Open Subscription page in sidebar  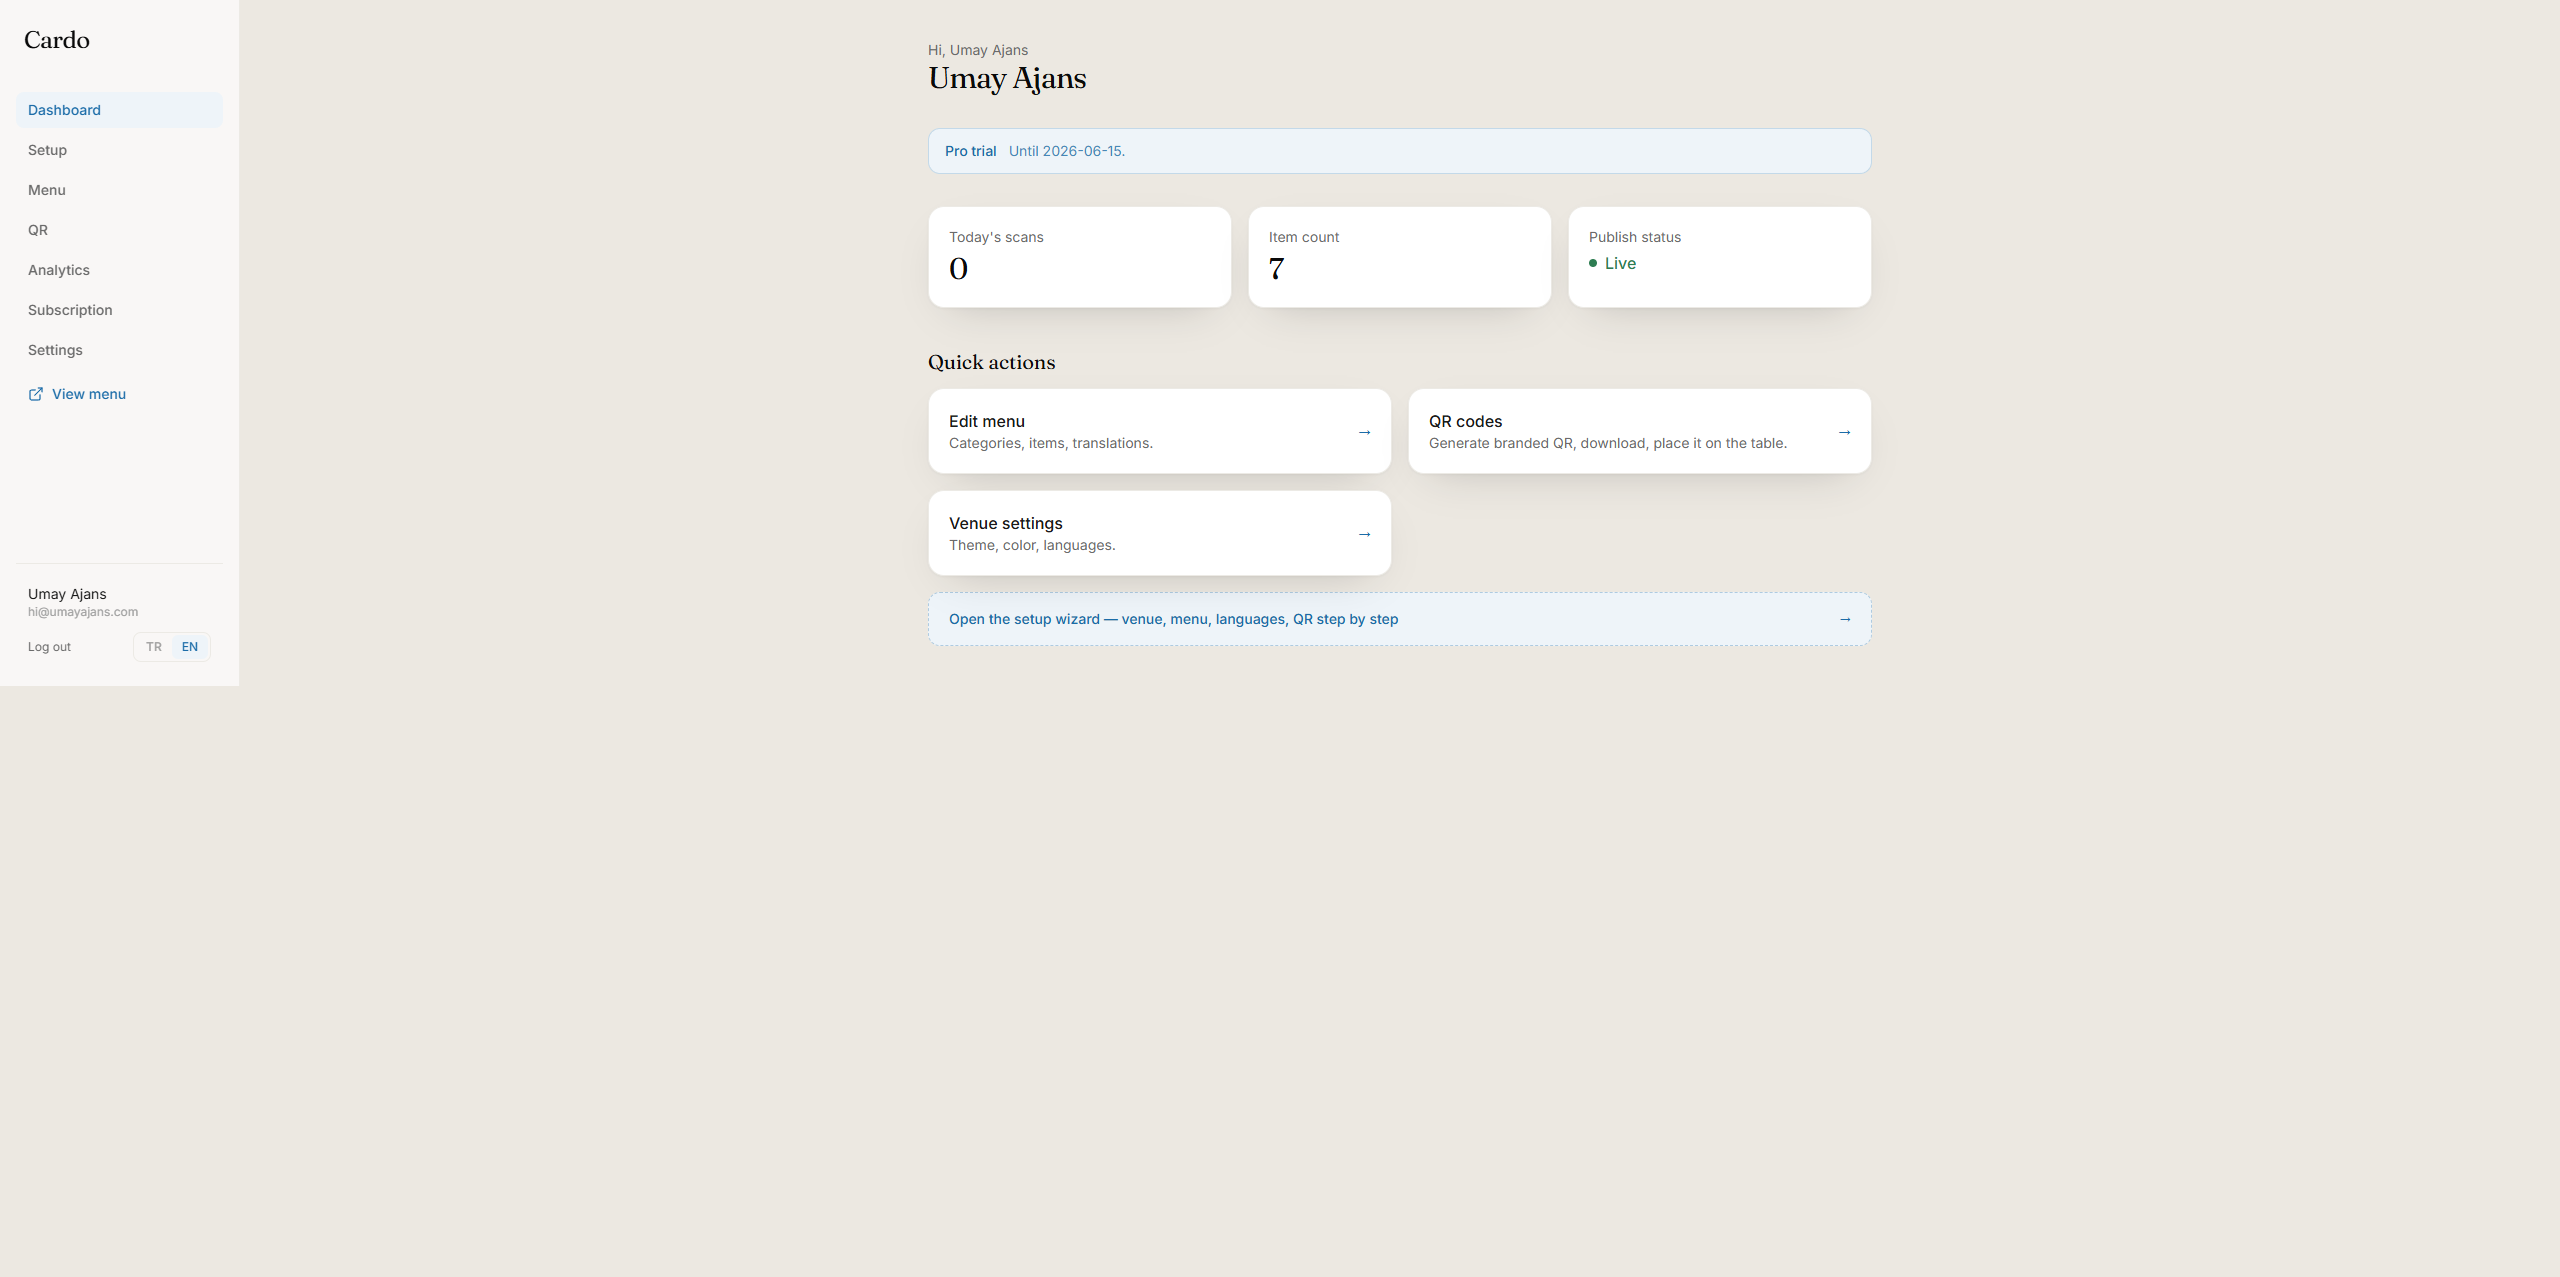click(x=119, y=310)
